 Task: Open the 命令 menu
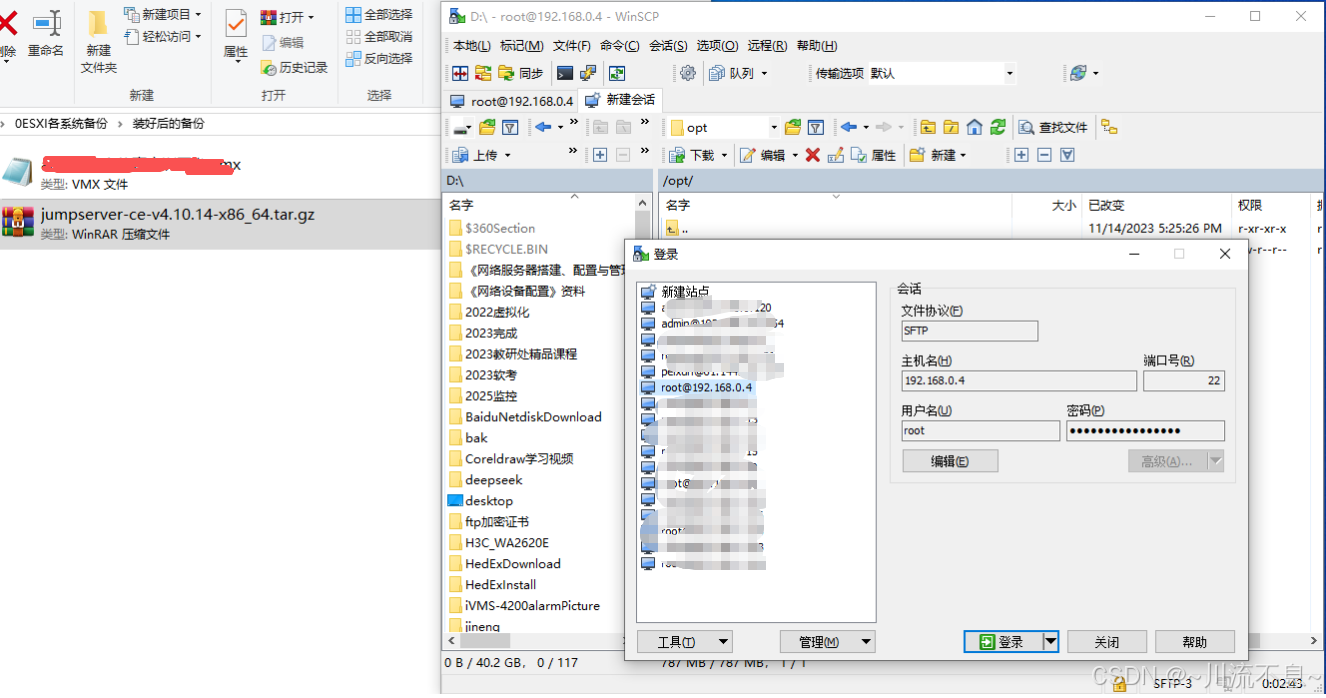pos(620,46)
